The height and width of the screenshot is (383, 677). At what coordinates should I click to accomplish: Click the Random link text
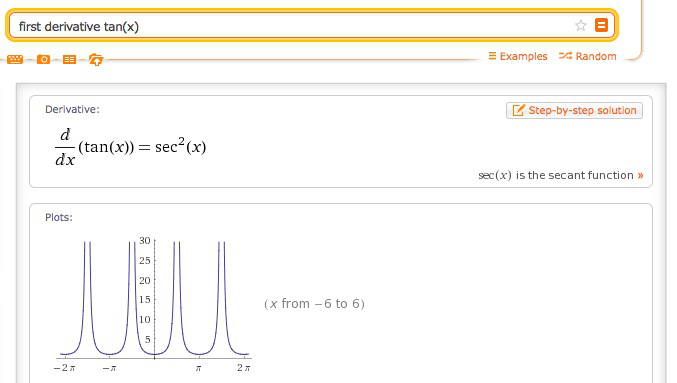596,56
